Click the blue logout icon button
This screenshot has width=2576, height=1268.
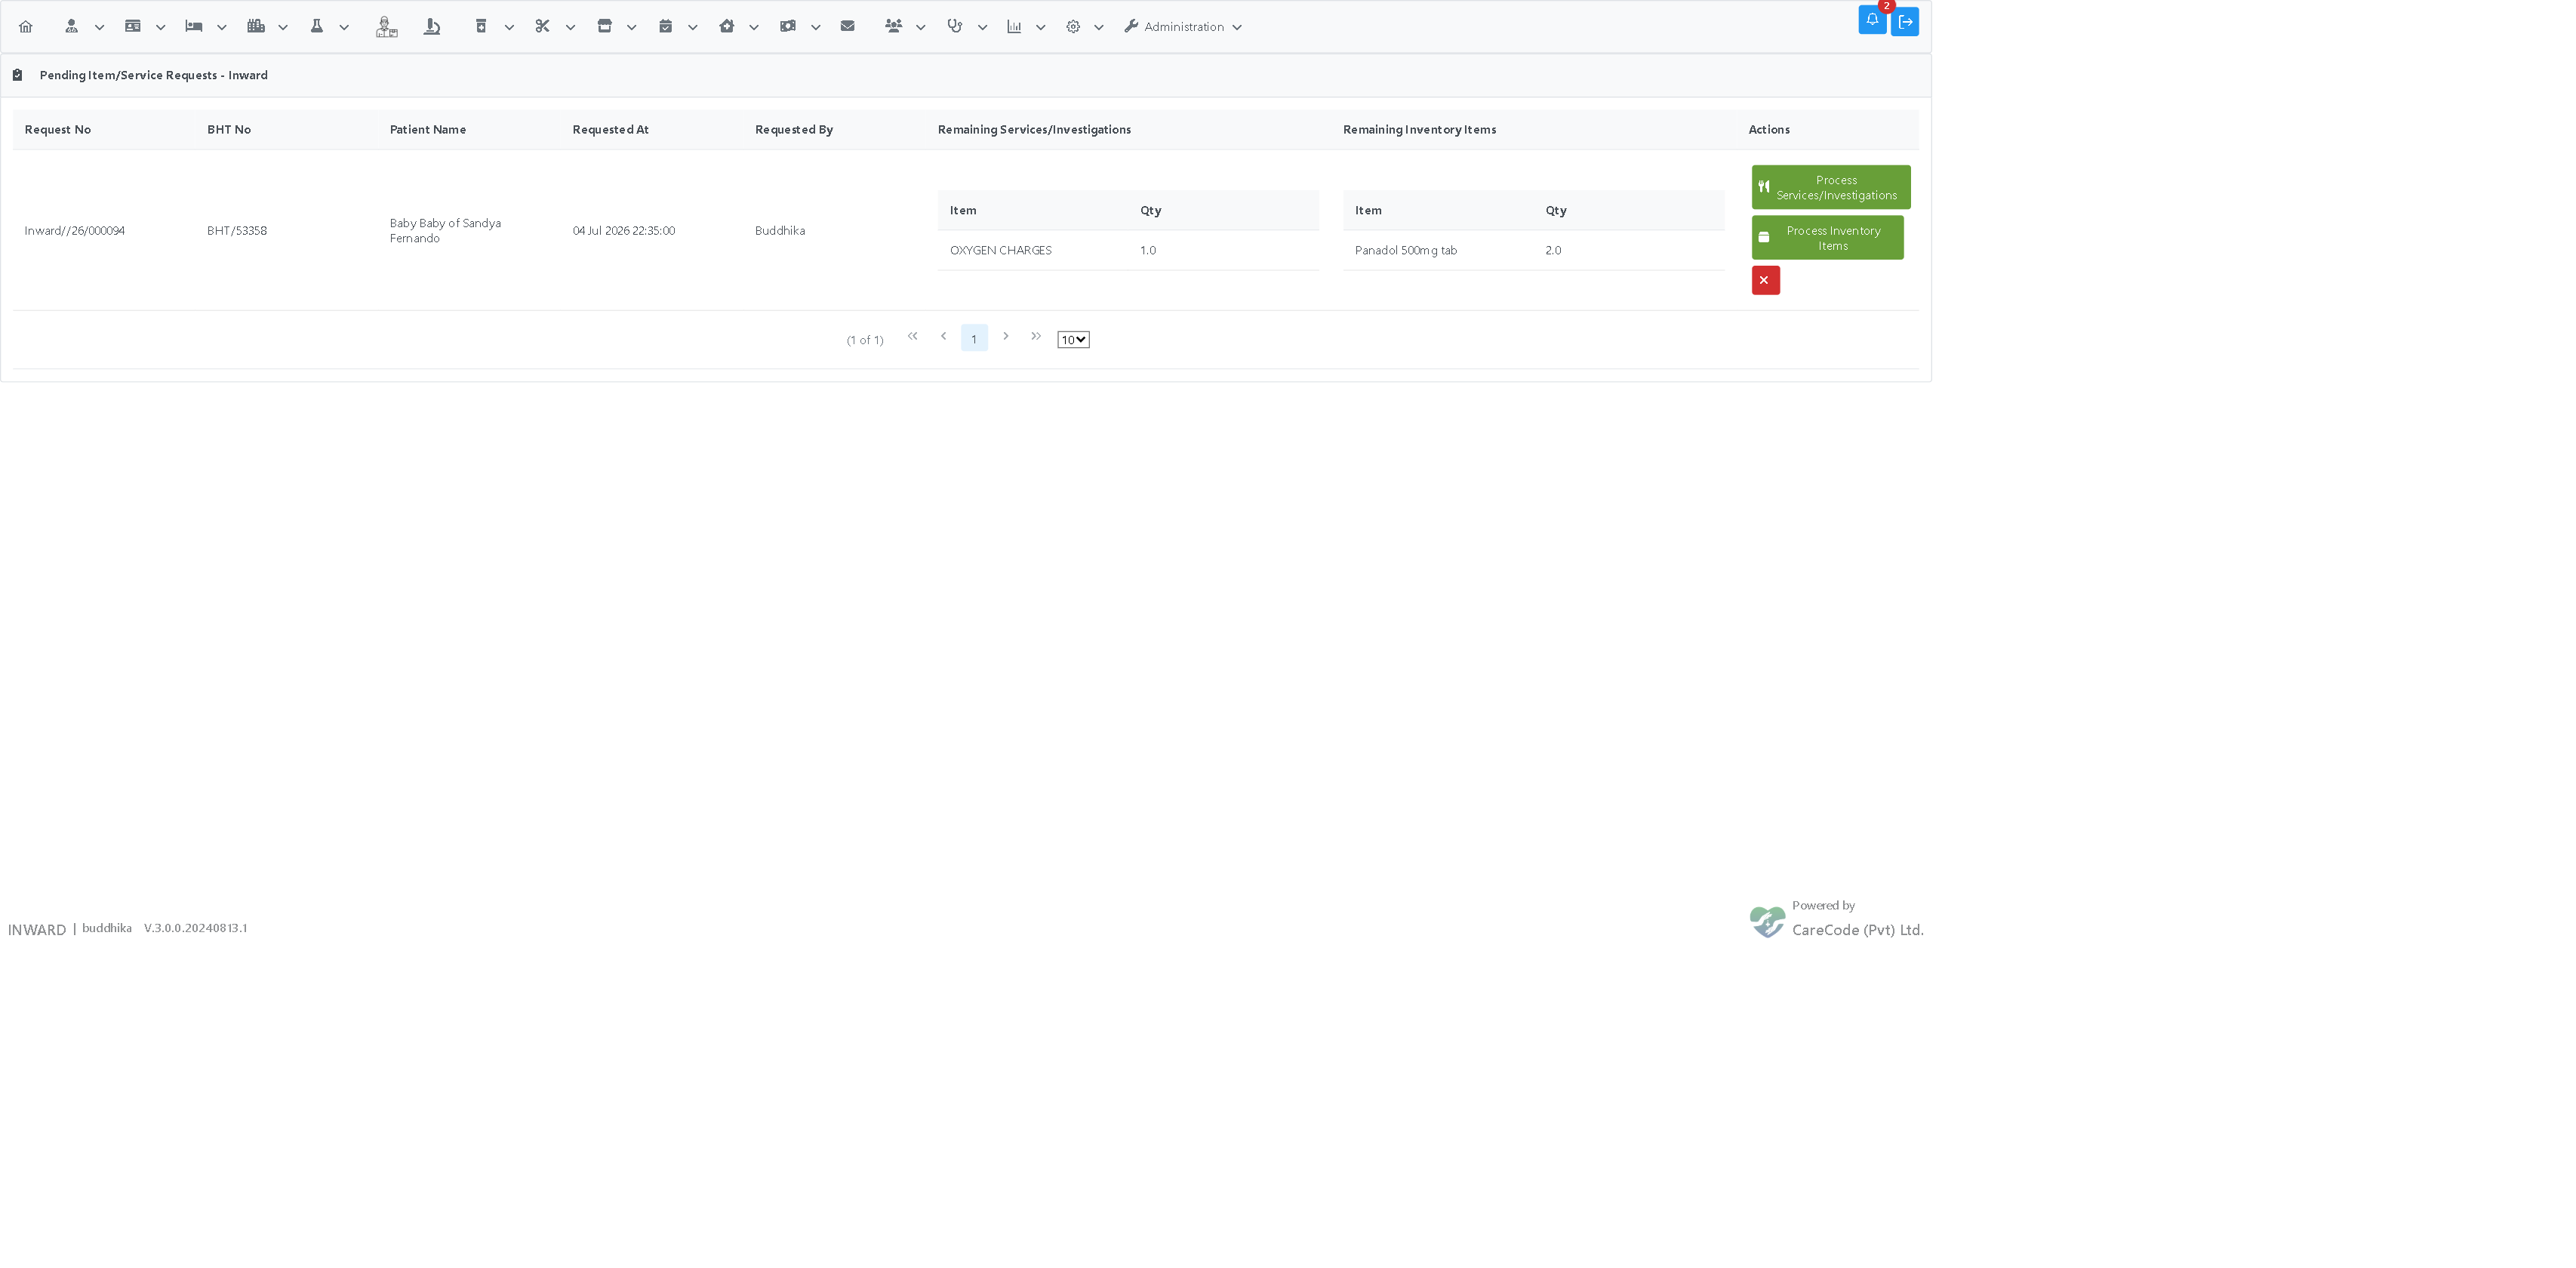pos(1905,21)
